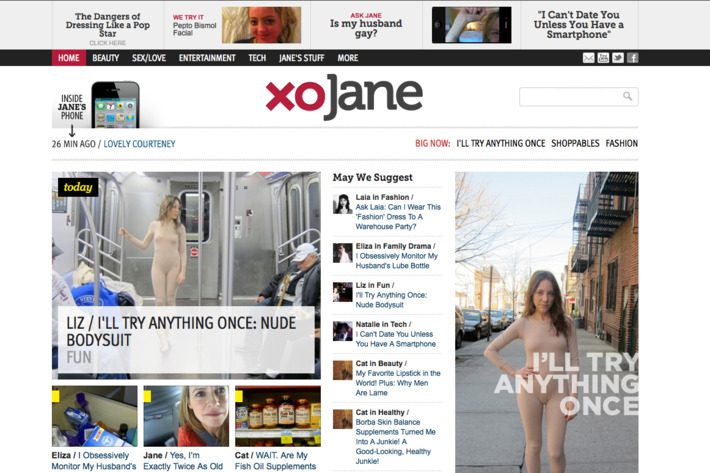710x473 pixels.
Task: Open the ENTERTAINMENT menu
Action: pos(207,58)
